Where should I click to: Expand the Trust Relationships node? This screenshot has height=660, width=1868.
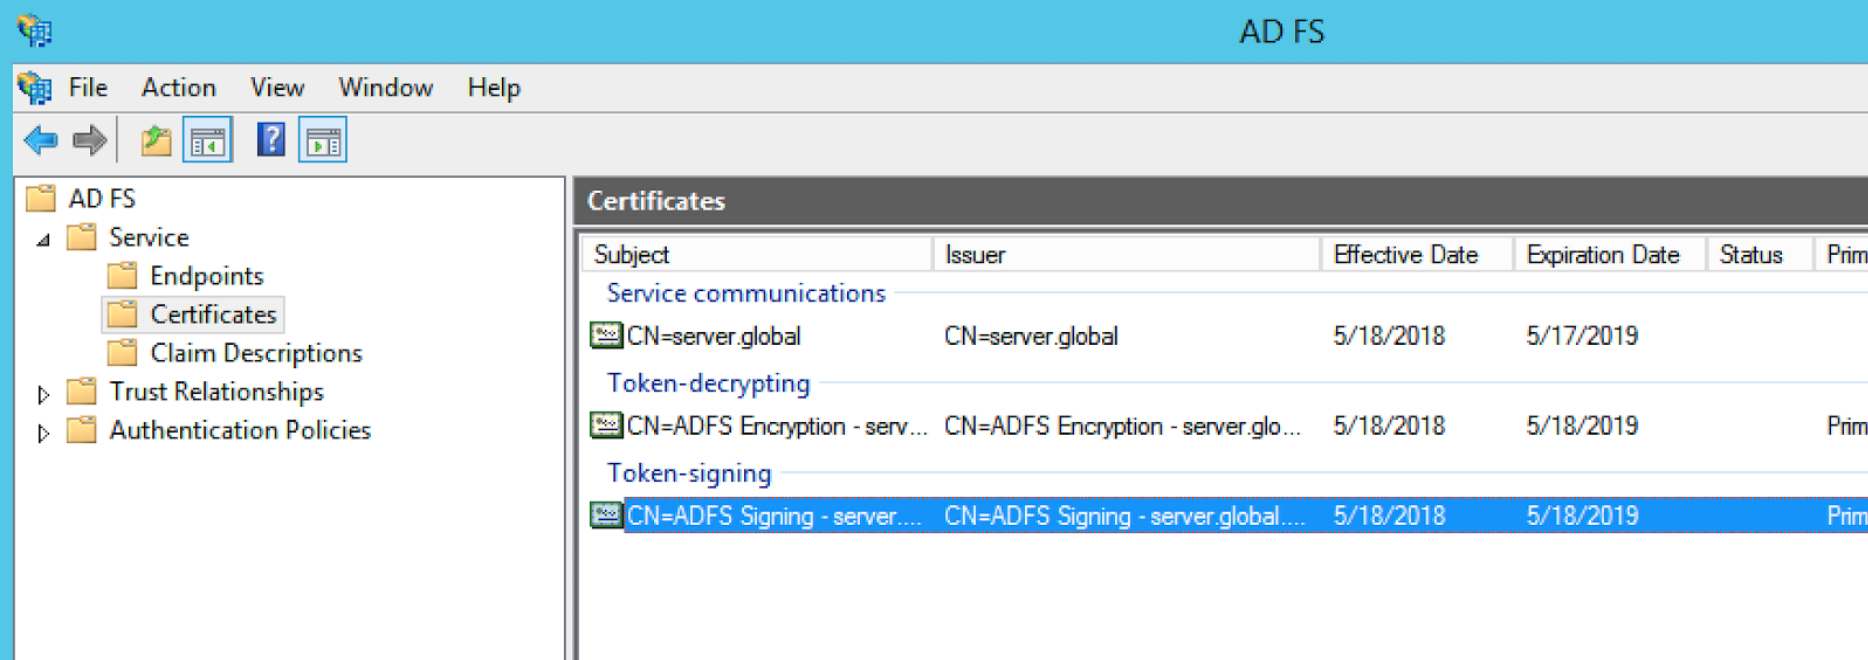coord(43,394)
